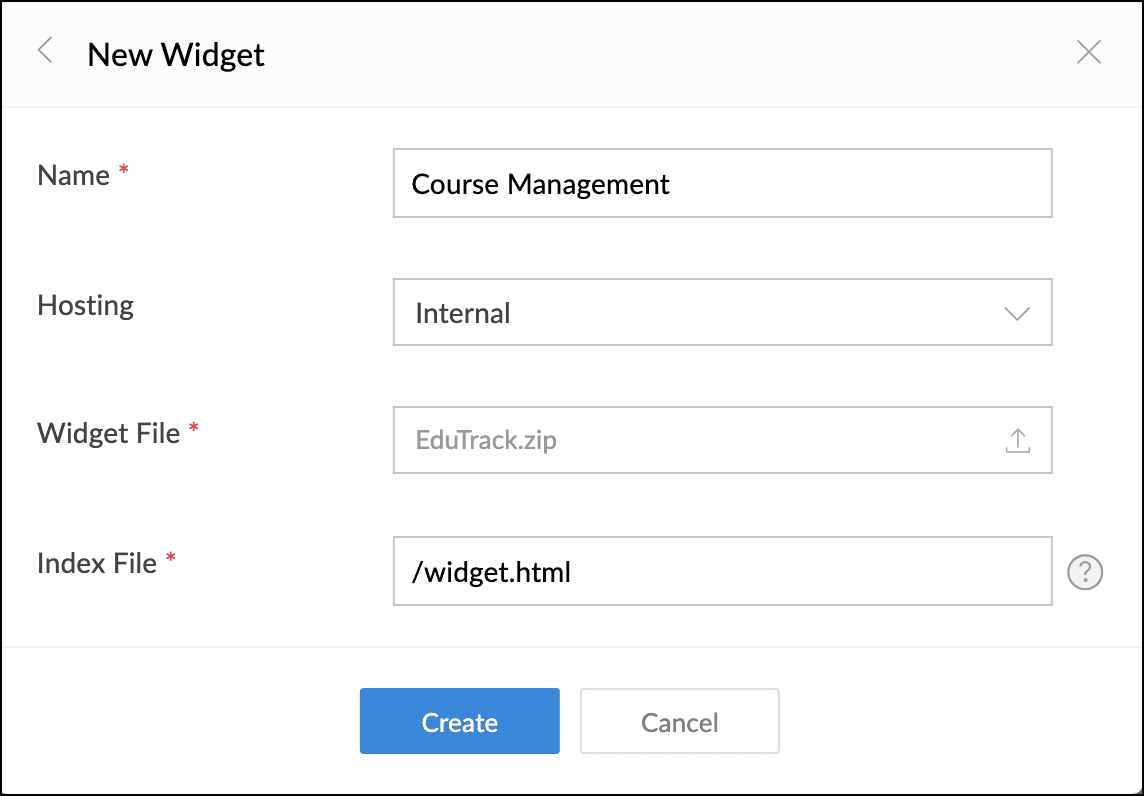Focus the Index File input with /widget.html

tap(721, 572)
